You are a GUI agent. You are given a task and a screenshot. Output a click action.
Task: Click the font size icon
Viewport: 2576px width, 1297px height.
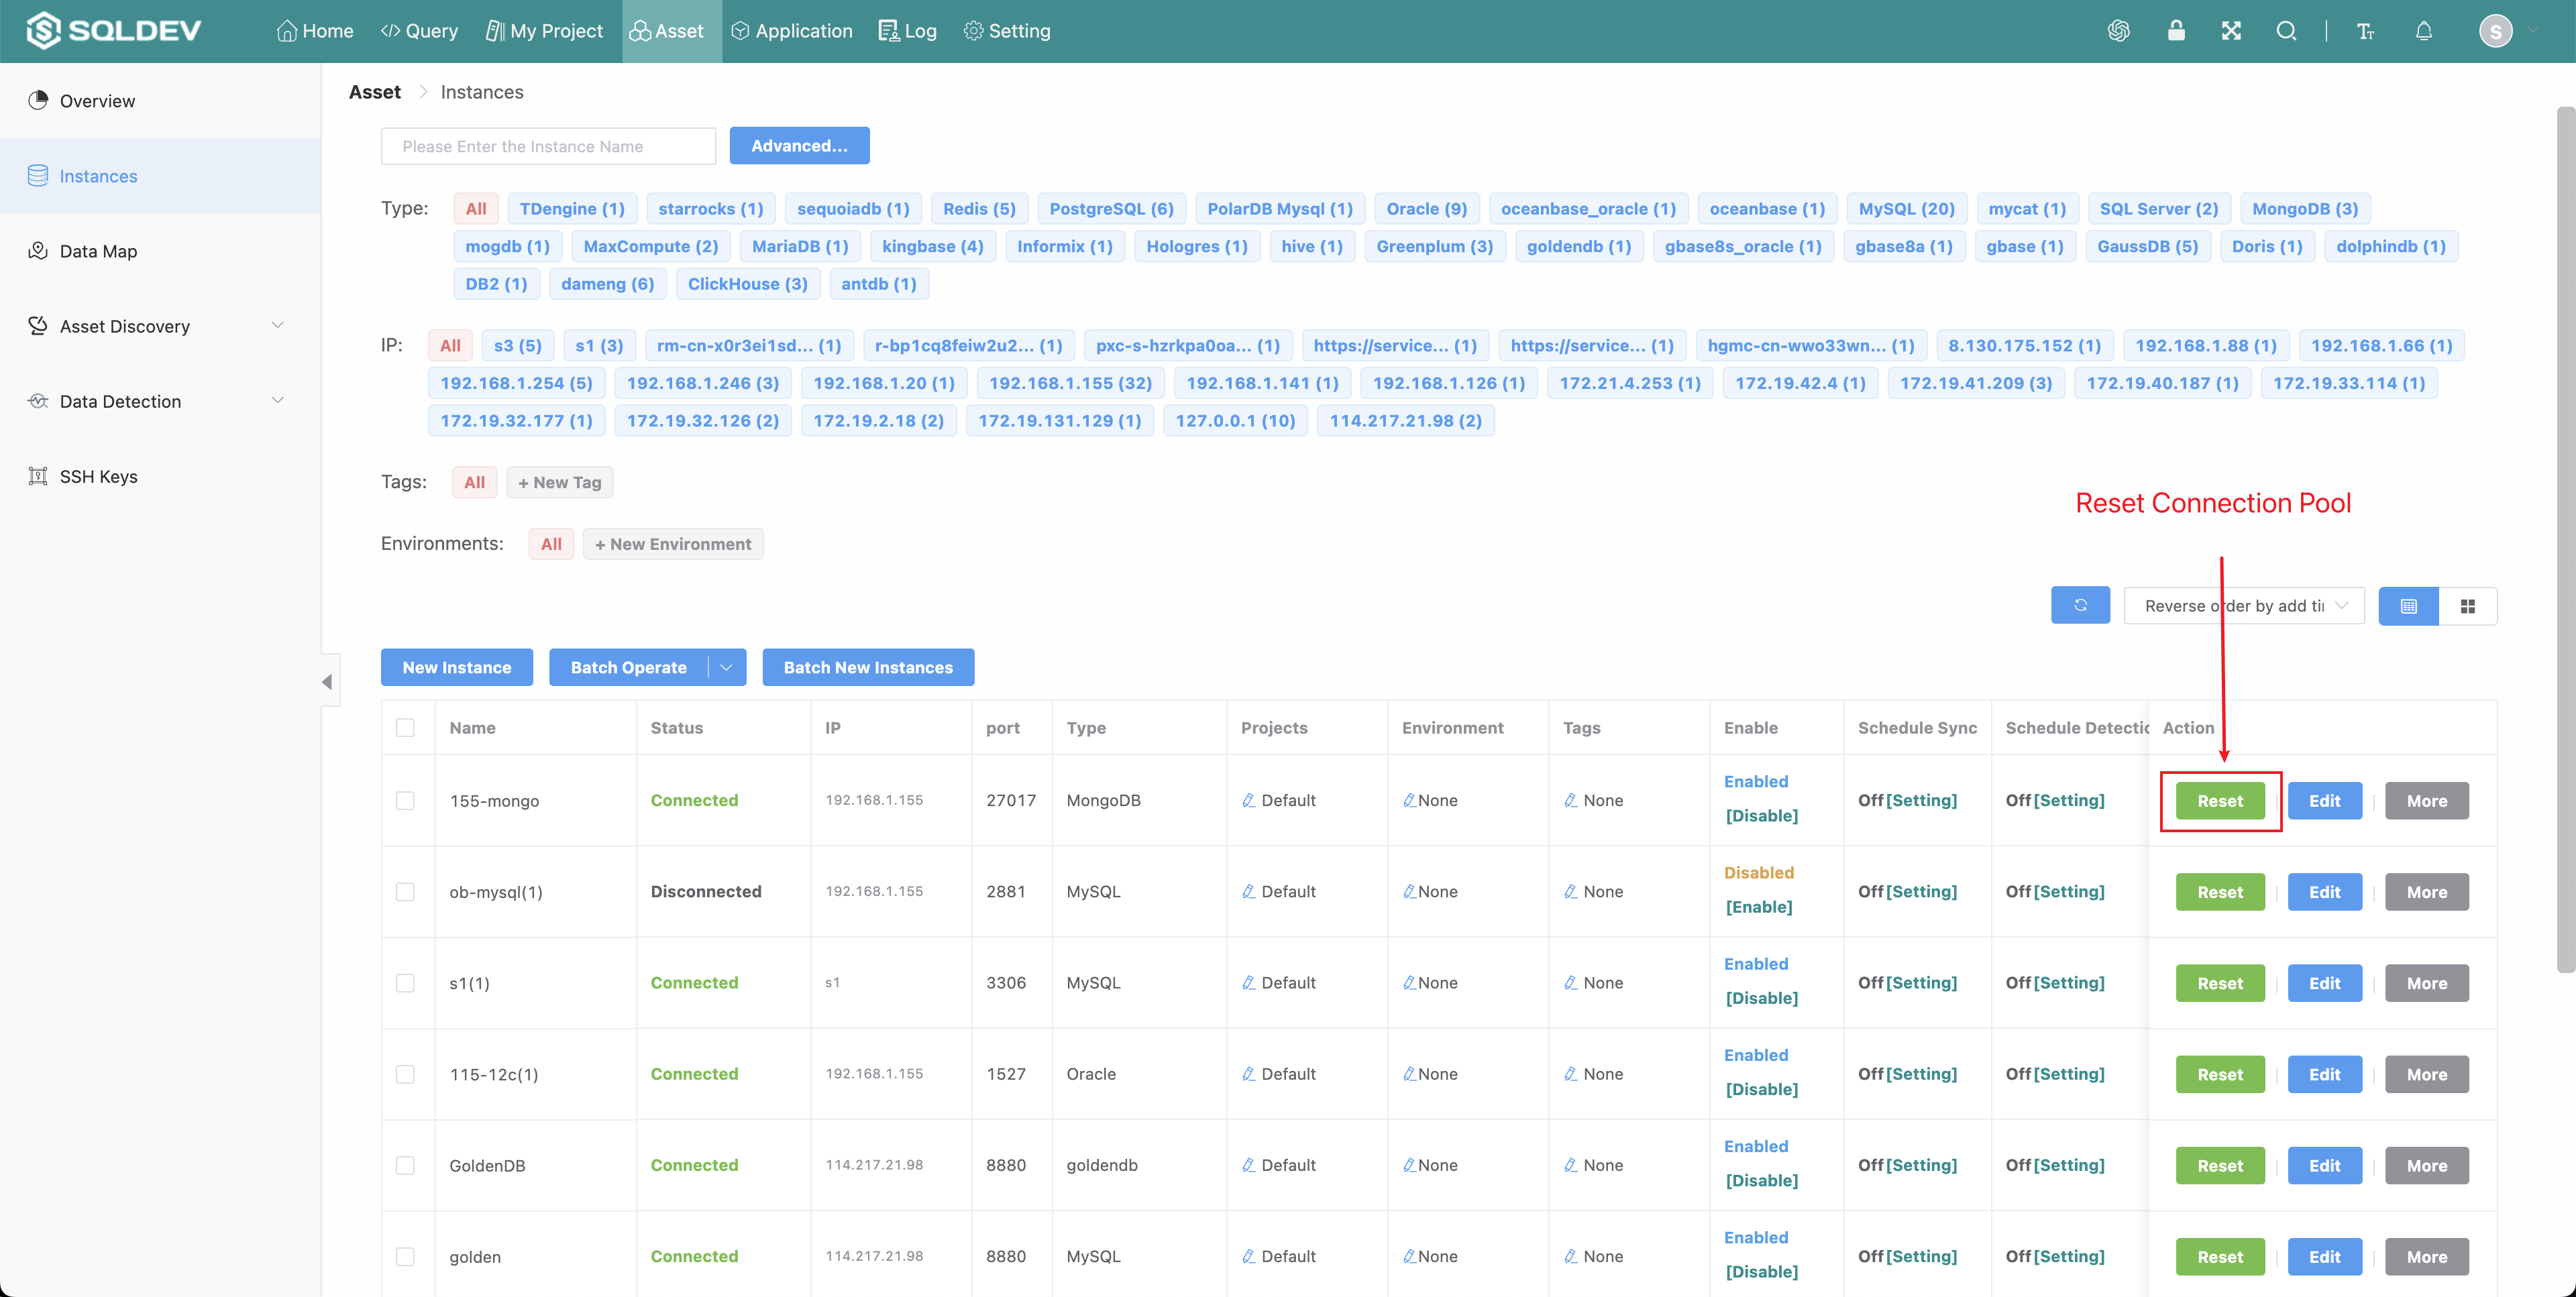tap(2365, 31)
